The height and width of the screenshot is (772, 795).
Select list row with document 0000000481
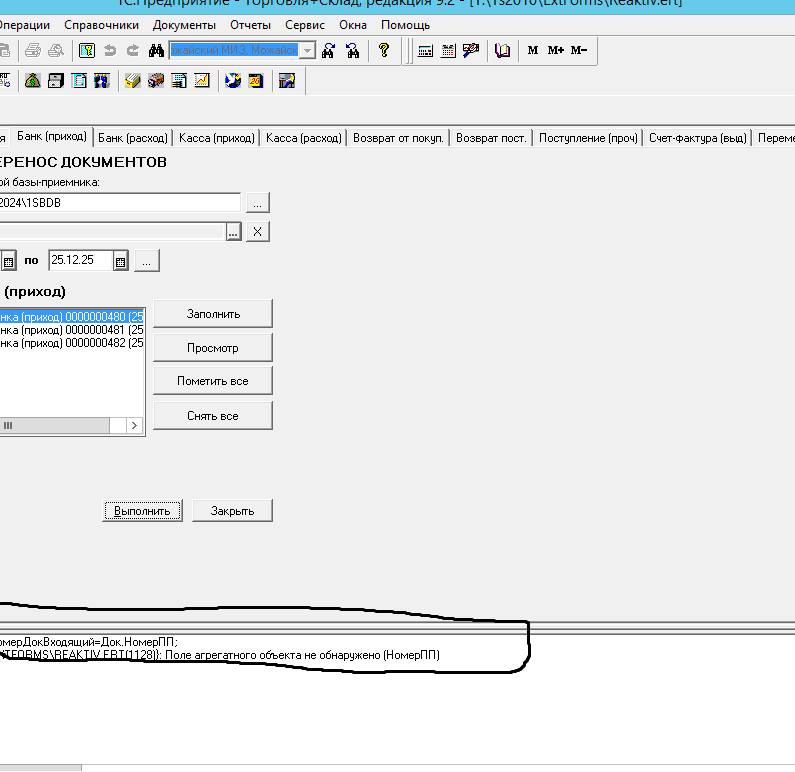pos(72,330)
